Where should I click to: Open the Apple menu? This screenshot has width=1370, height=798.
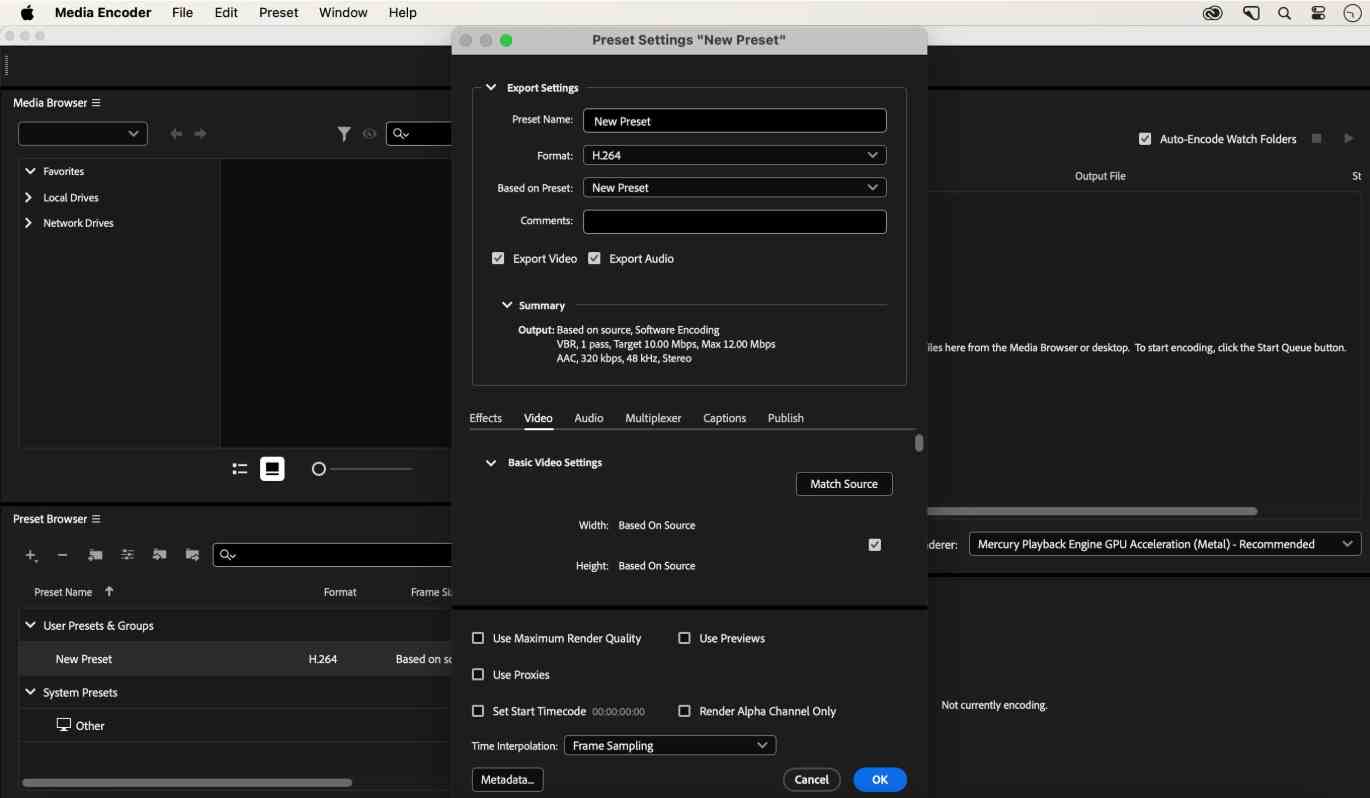coord(27,12)
